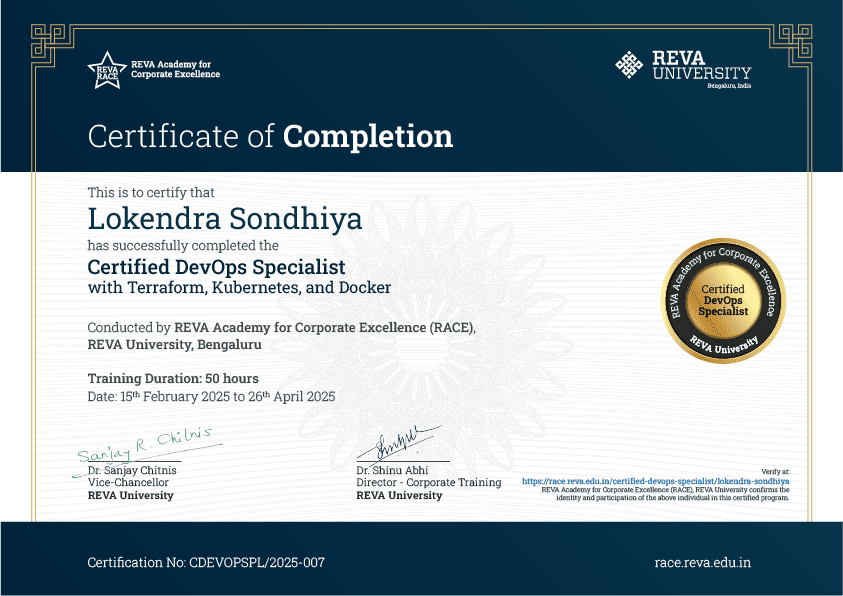This screenshot has height=596, width=843.
Task: Click the "Vice-Chancellor" title text
Action: point(128,483)
